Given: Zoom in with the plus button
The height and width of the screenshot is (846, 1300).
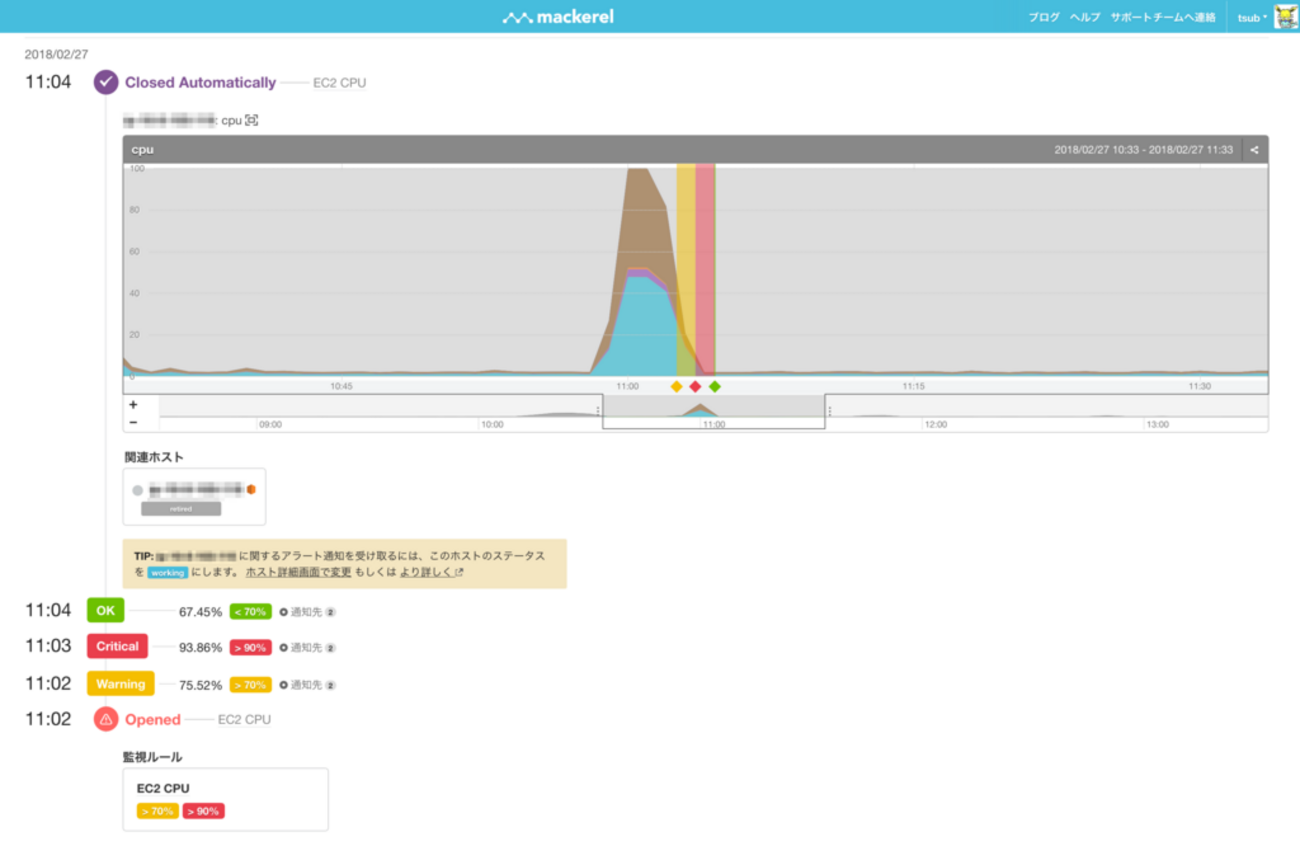Looking at the screenshot, I should click(133, 405).
